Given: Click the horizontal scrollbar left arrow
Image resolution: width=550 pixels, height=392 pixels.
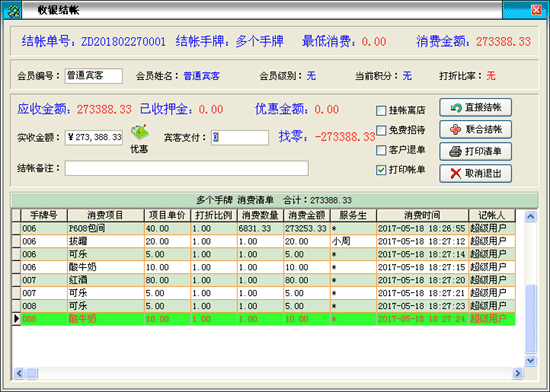Looking at the screenshot, I should pos(19,373).
